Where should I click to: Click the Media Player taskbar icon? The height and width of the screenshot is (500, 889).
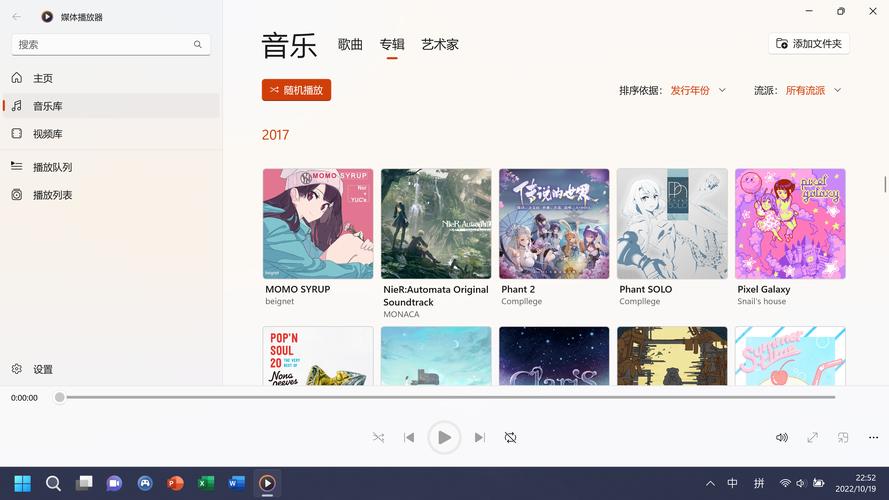[x=267, y=483]
